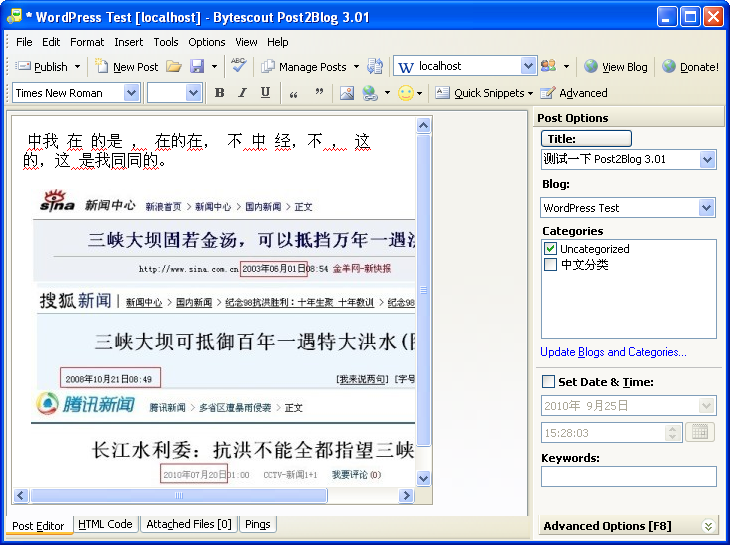Toggle Italic formatting
This screenshot has height=545, width=730.
242,93
